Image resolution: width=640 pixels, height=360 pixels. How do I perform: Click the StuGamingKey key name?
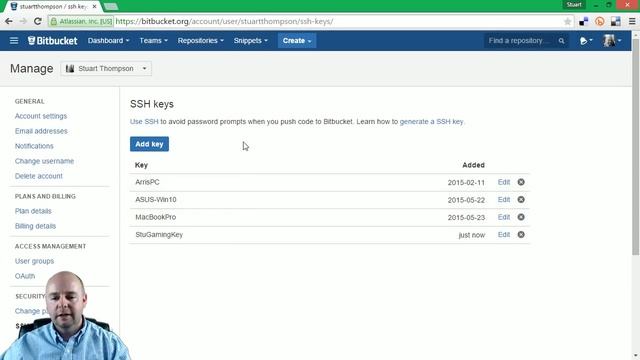[x=159, y=235]
